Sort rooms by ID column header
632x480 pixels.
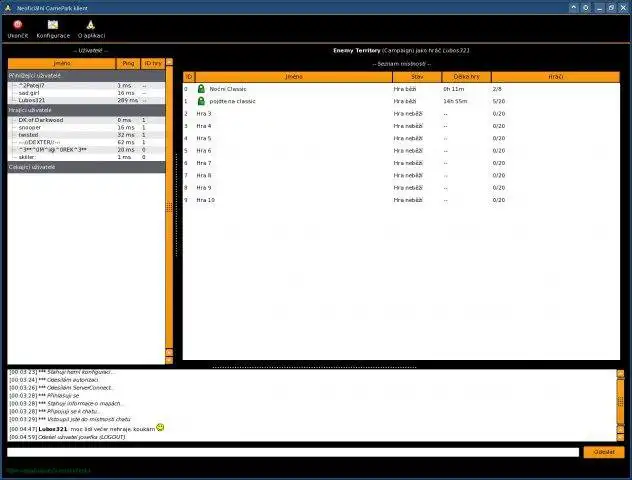point(189,77)
